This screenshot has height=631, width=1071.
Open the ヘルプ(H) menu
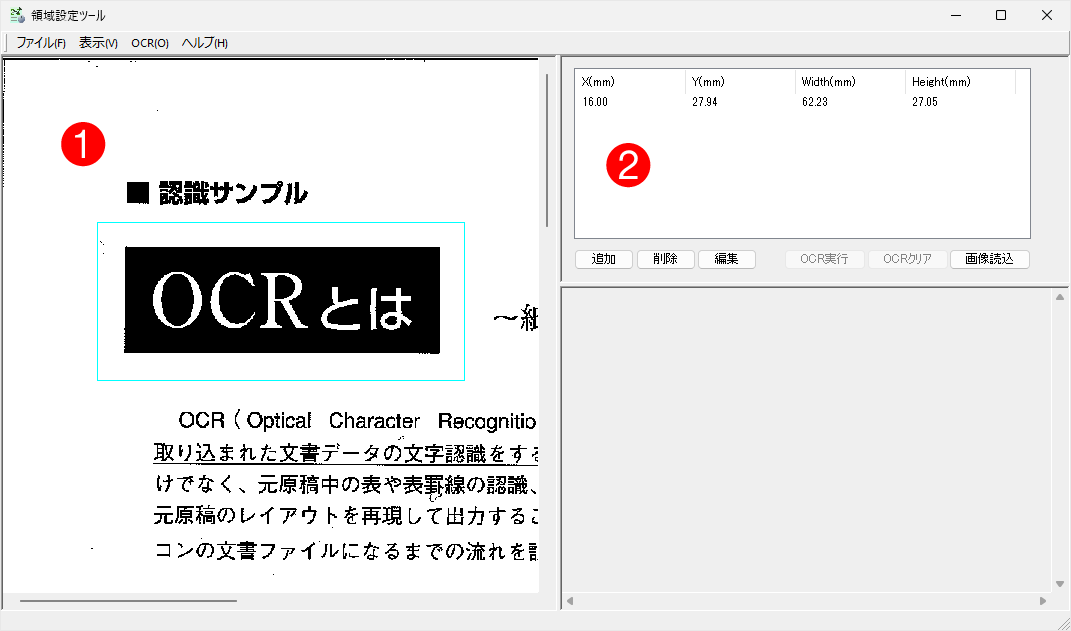point(203,43)
